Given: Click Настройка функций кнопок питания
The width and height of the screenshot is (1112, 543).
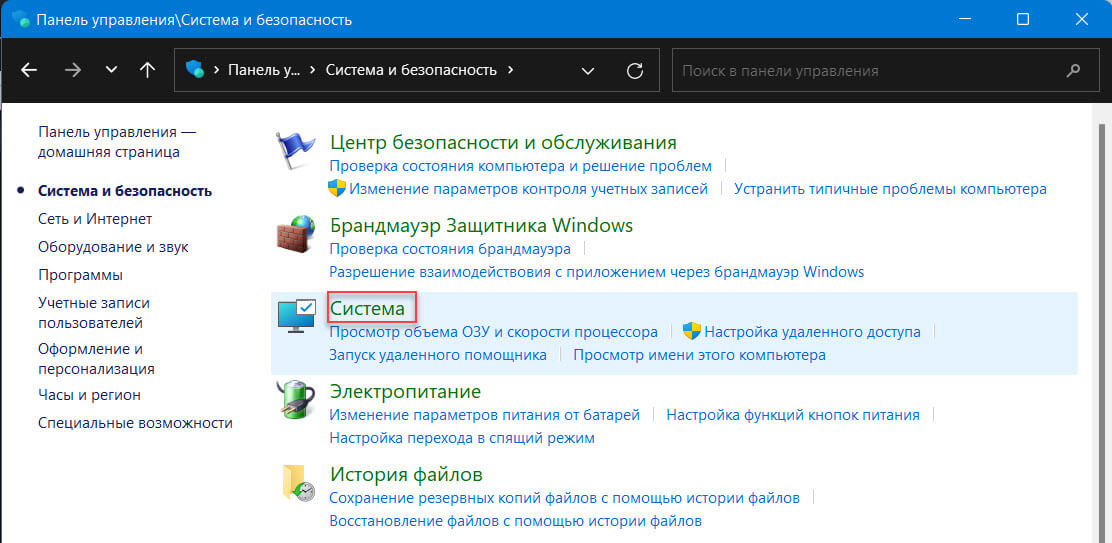Looking at the screenshot, I should (x=793, y=415).
